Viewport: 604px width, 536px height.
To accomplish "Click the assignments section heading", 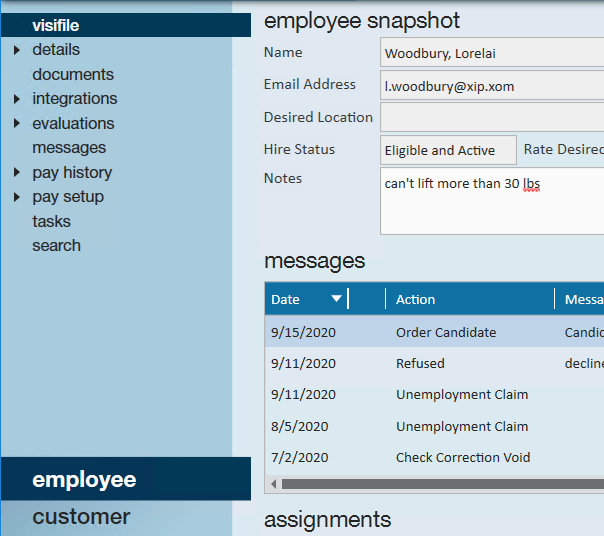I will (327, 519).
